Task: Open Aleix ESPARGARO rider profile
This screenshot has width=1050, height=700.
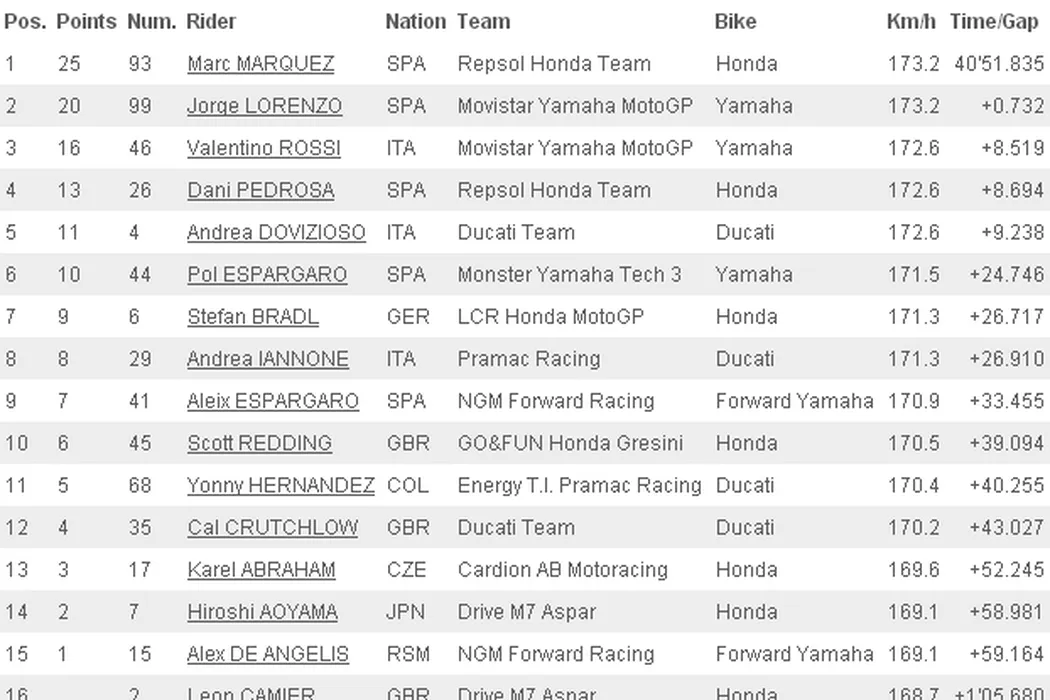Action: [x=272, y=401]
